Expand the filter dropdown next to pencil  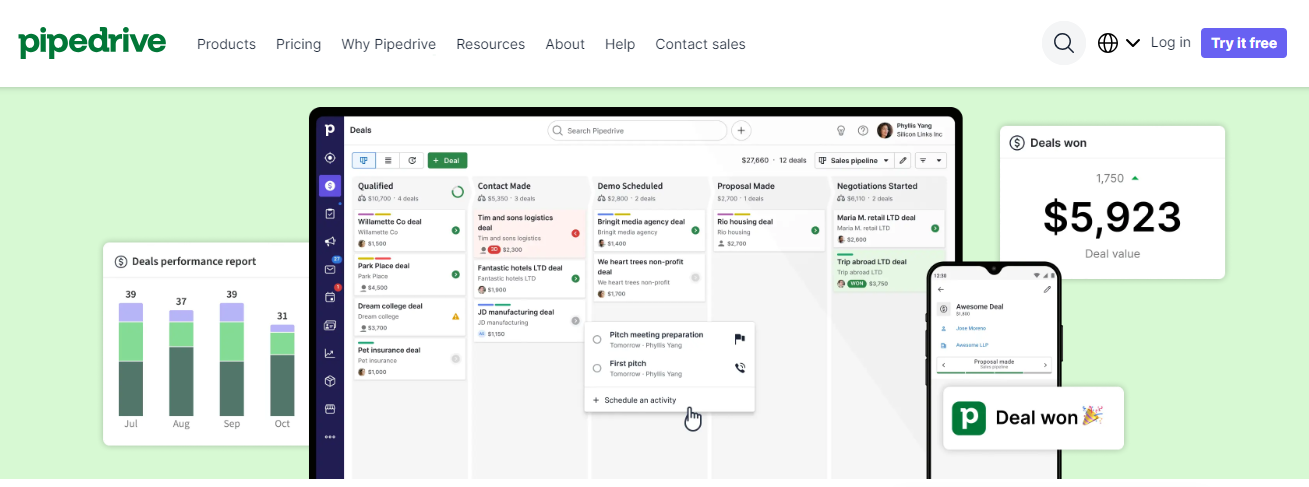931,160
